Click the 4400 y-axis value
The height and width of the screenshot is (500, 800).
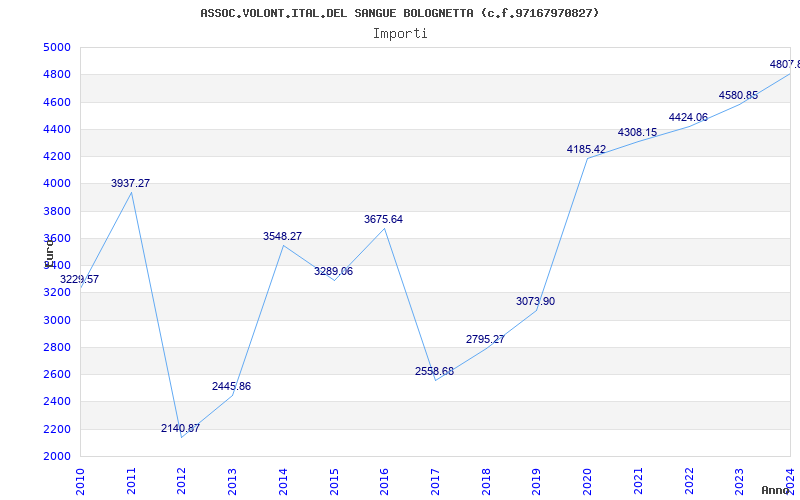pyautogui.click(x=57, y=130)
